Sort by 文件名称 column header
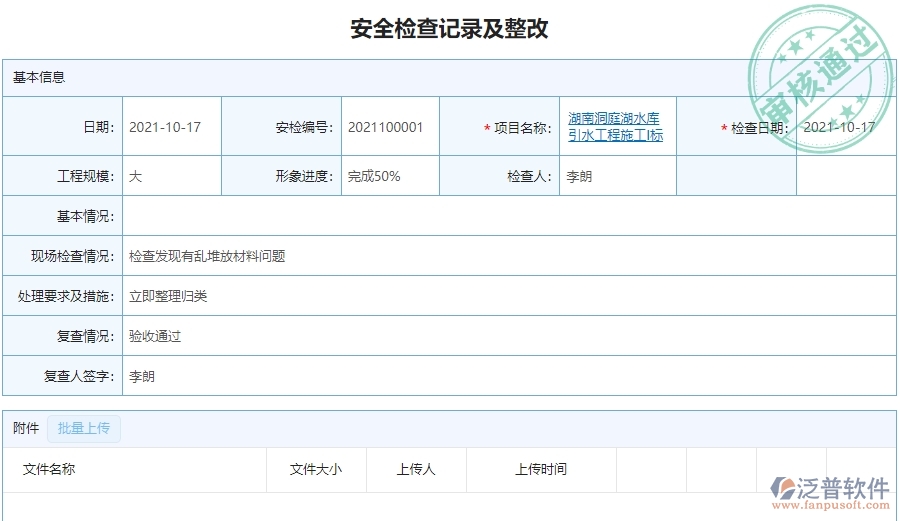Viewport: 900px width, 521px height. [x=49, y=469]
